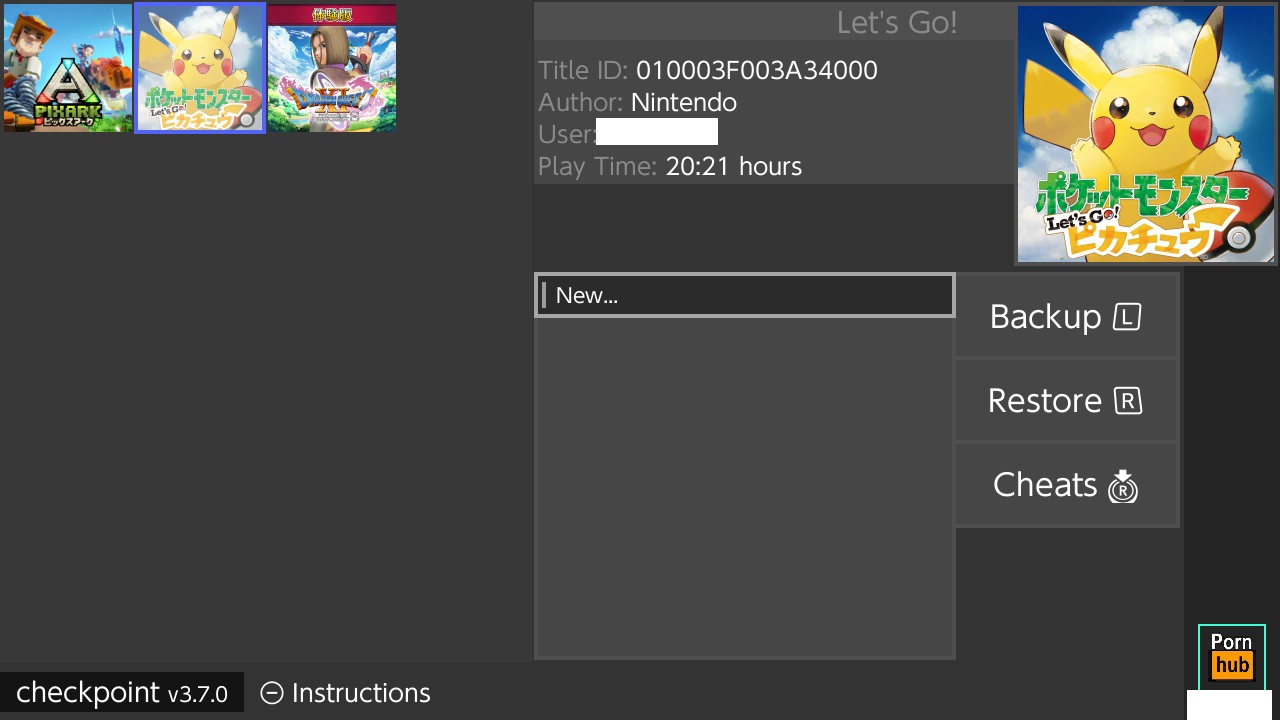The image size is (1280, 720).
Task: Click the Let's Go! title header
Action: click(897, 22)
